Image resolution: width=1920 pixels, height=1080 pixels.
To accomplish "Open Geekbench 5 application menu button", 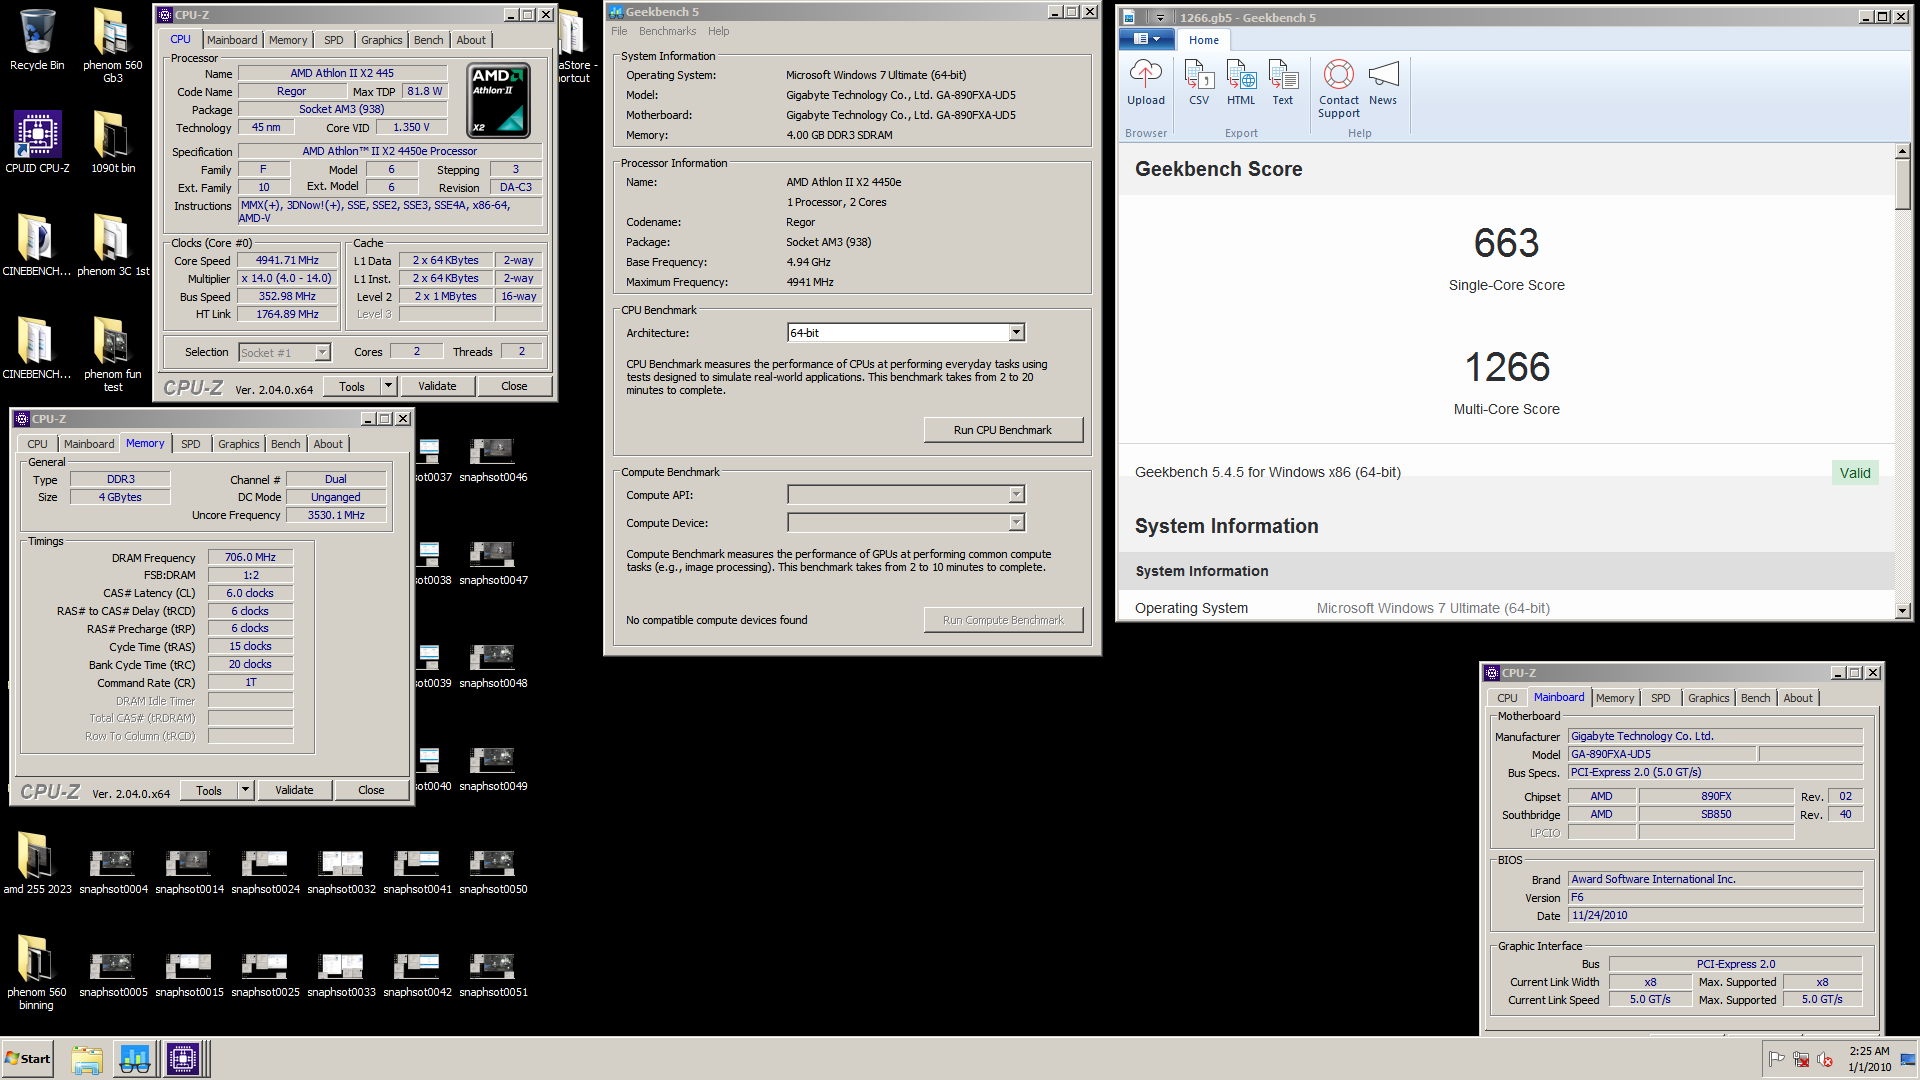I will 1146,39.
